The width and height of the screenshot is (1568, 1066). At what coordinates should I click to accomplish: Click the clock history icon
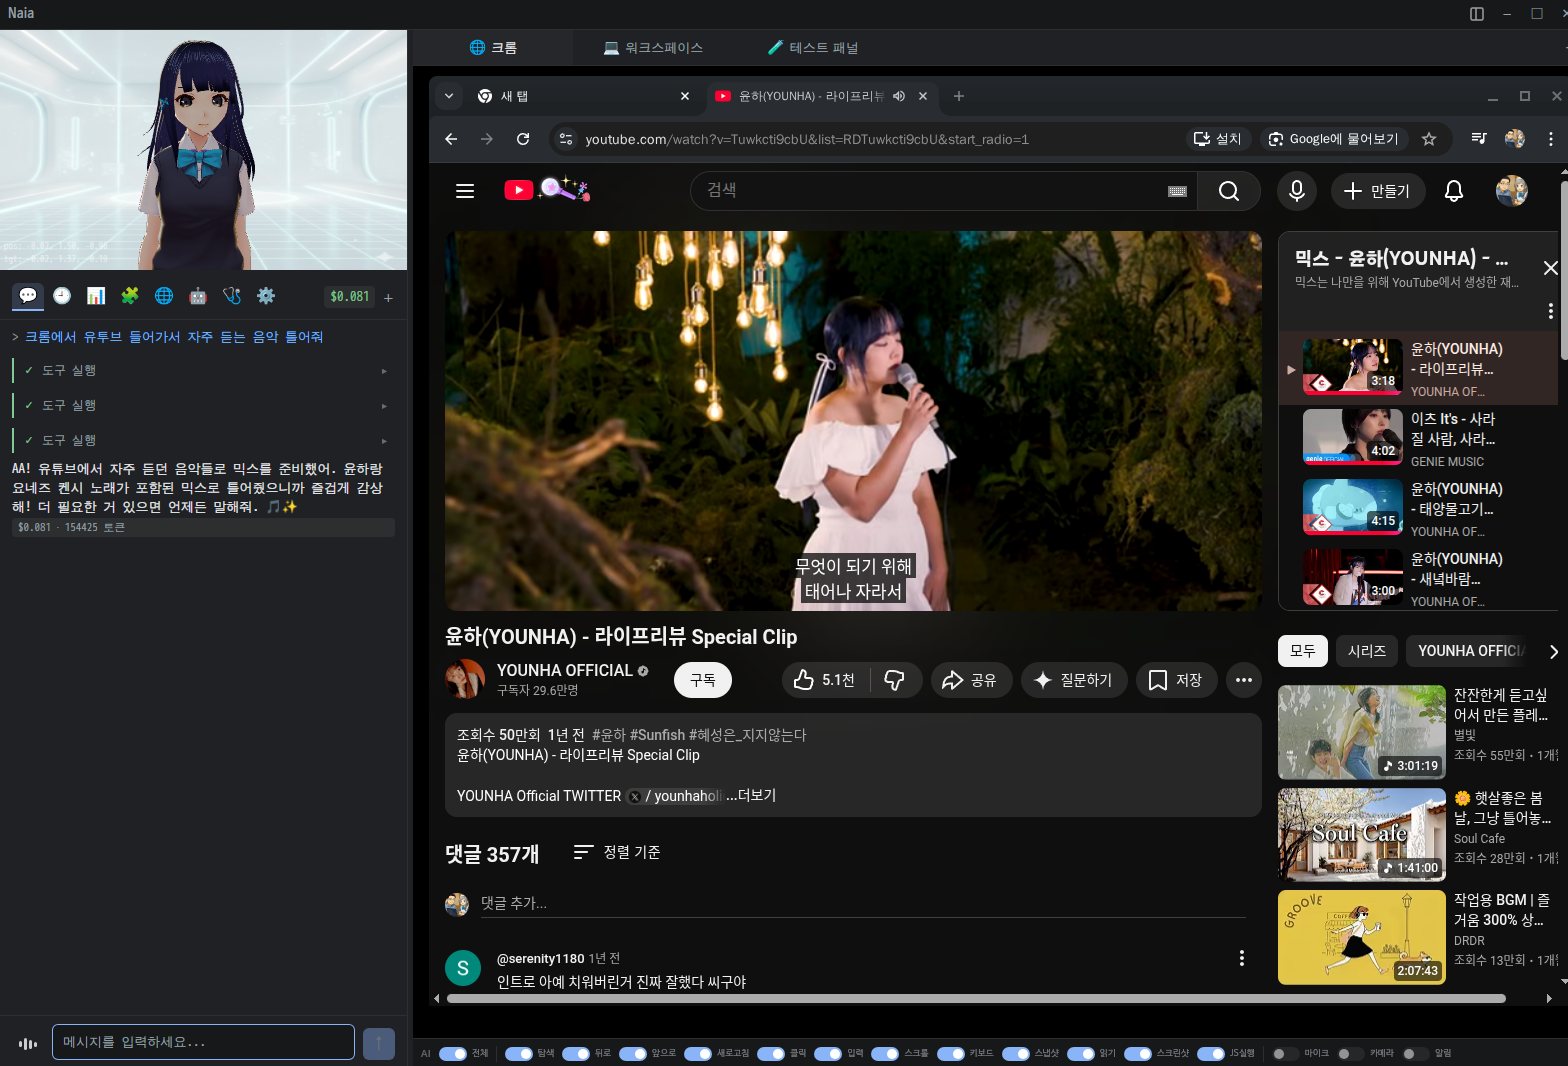click(62, 296)
